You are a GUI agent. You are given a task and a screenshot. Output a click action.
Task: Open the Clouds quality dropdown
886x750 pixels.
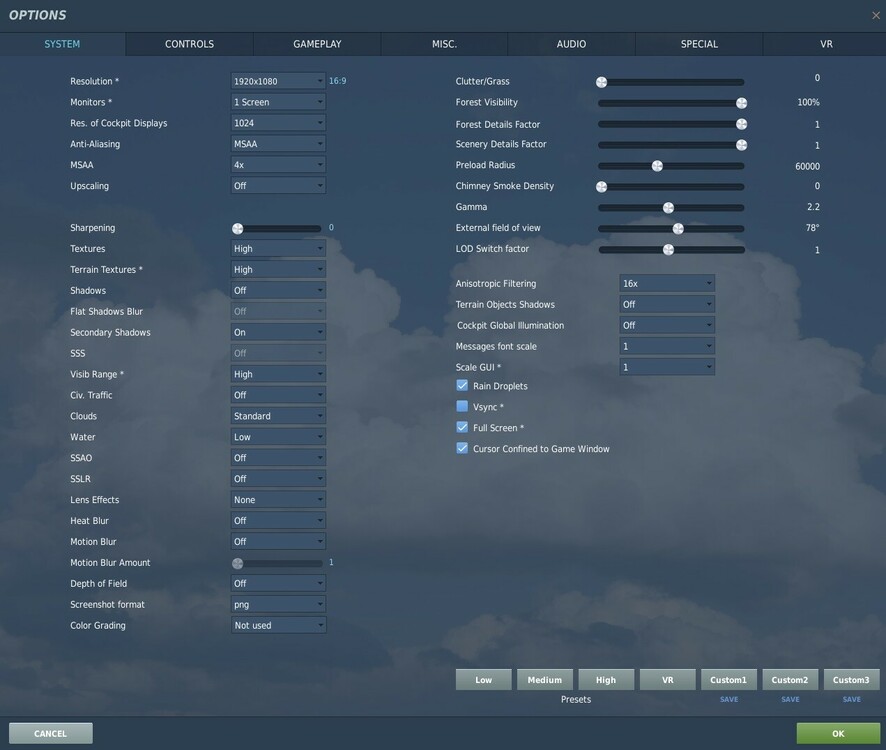point(277,415)
